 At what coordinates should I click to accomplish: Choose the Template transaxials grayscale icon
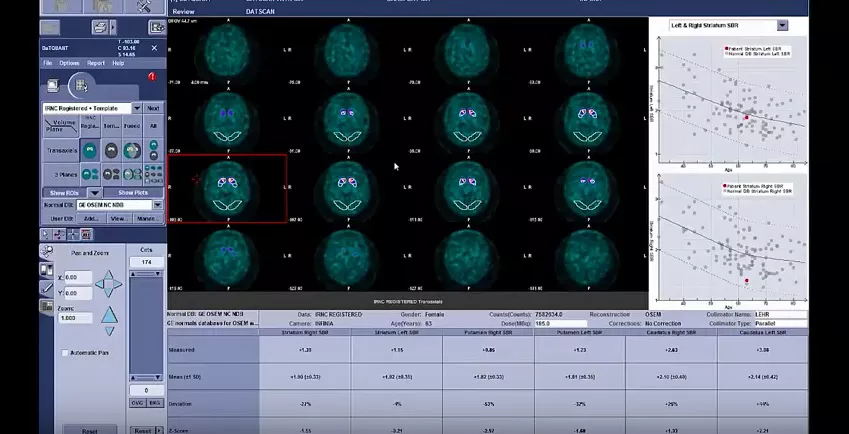[111, 150]
